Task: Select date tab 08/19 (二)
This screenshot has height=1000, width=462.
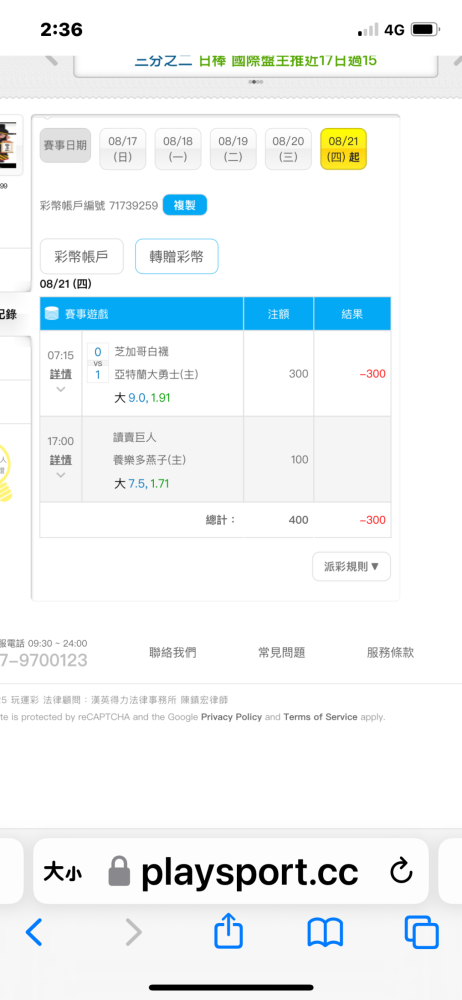Action: pos(233,149)
